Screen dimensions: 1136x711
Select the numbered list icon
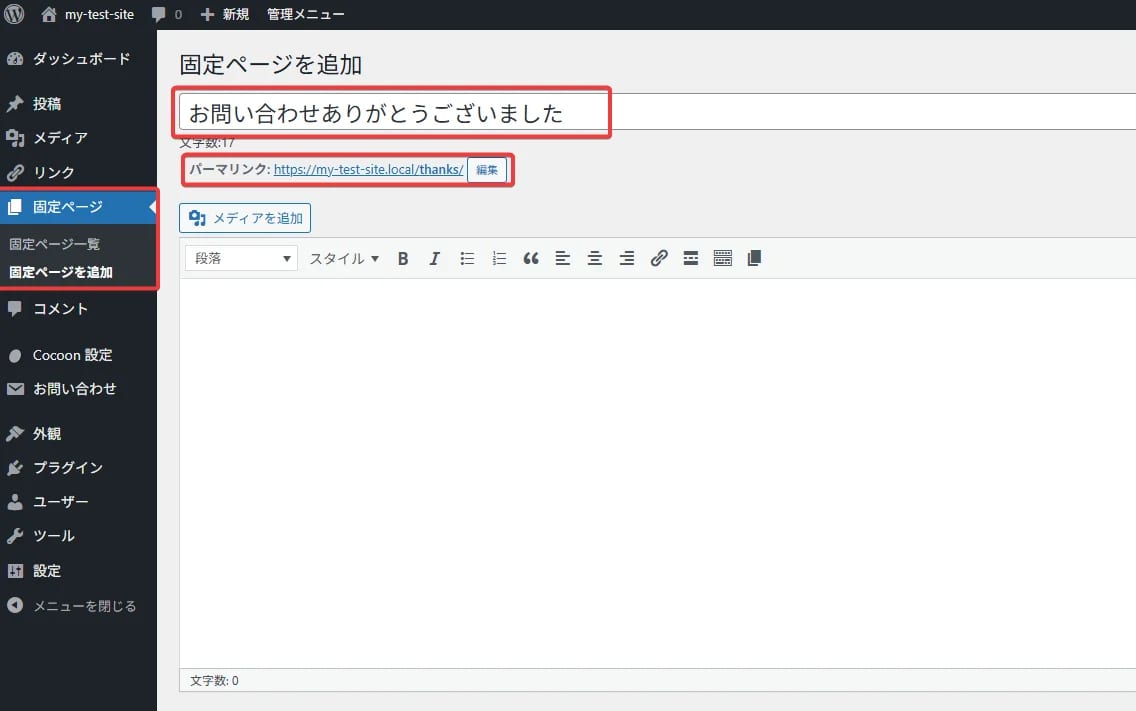click(499, 258)
